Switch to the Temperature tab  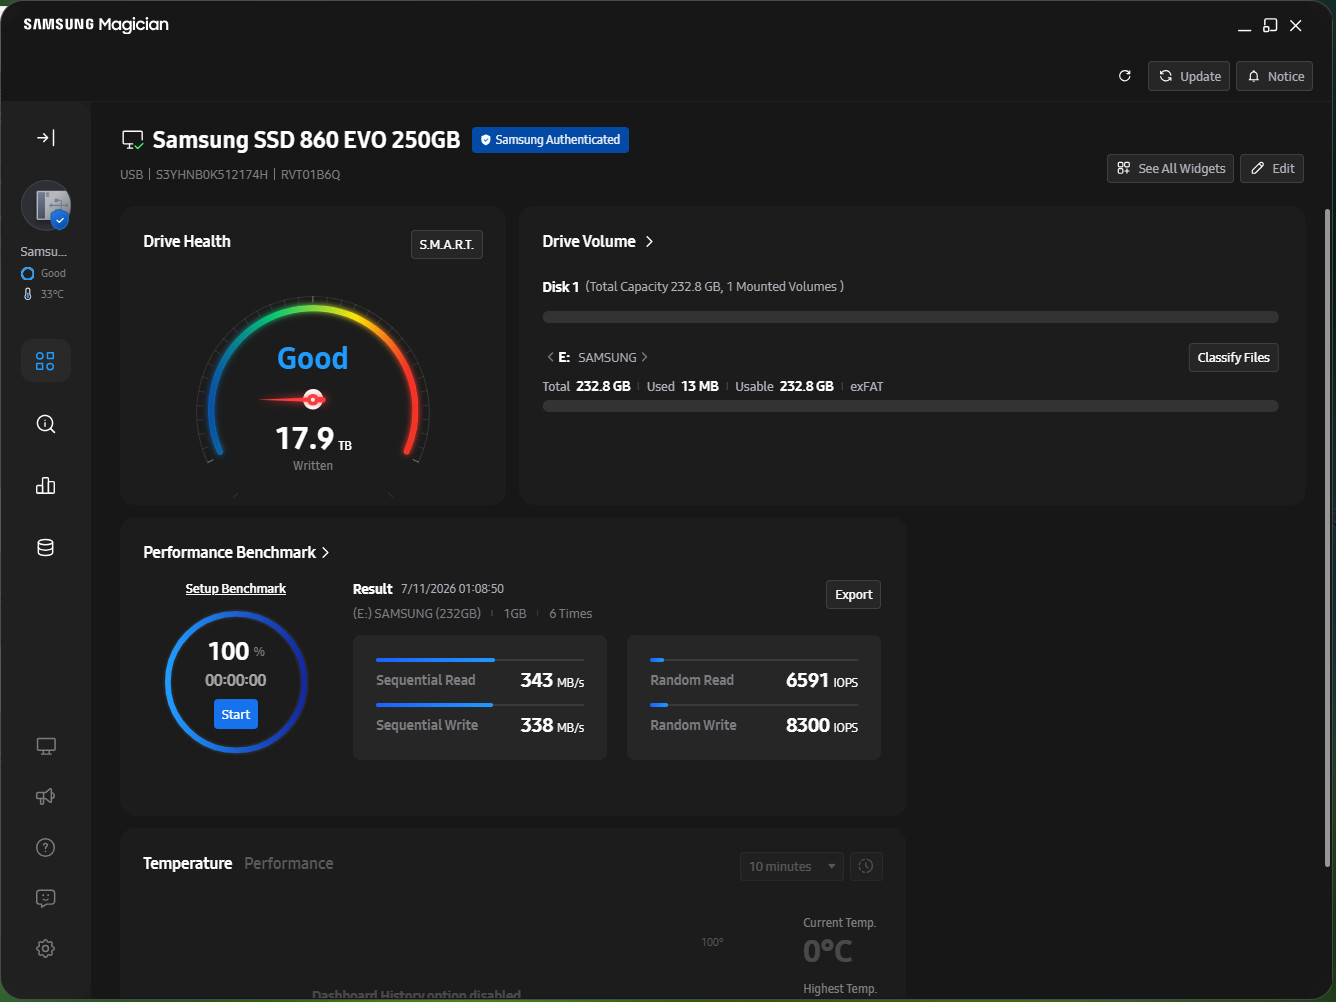click(188, 863)
